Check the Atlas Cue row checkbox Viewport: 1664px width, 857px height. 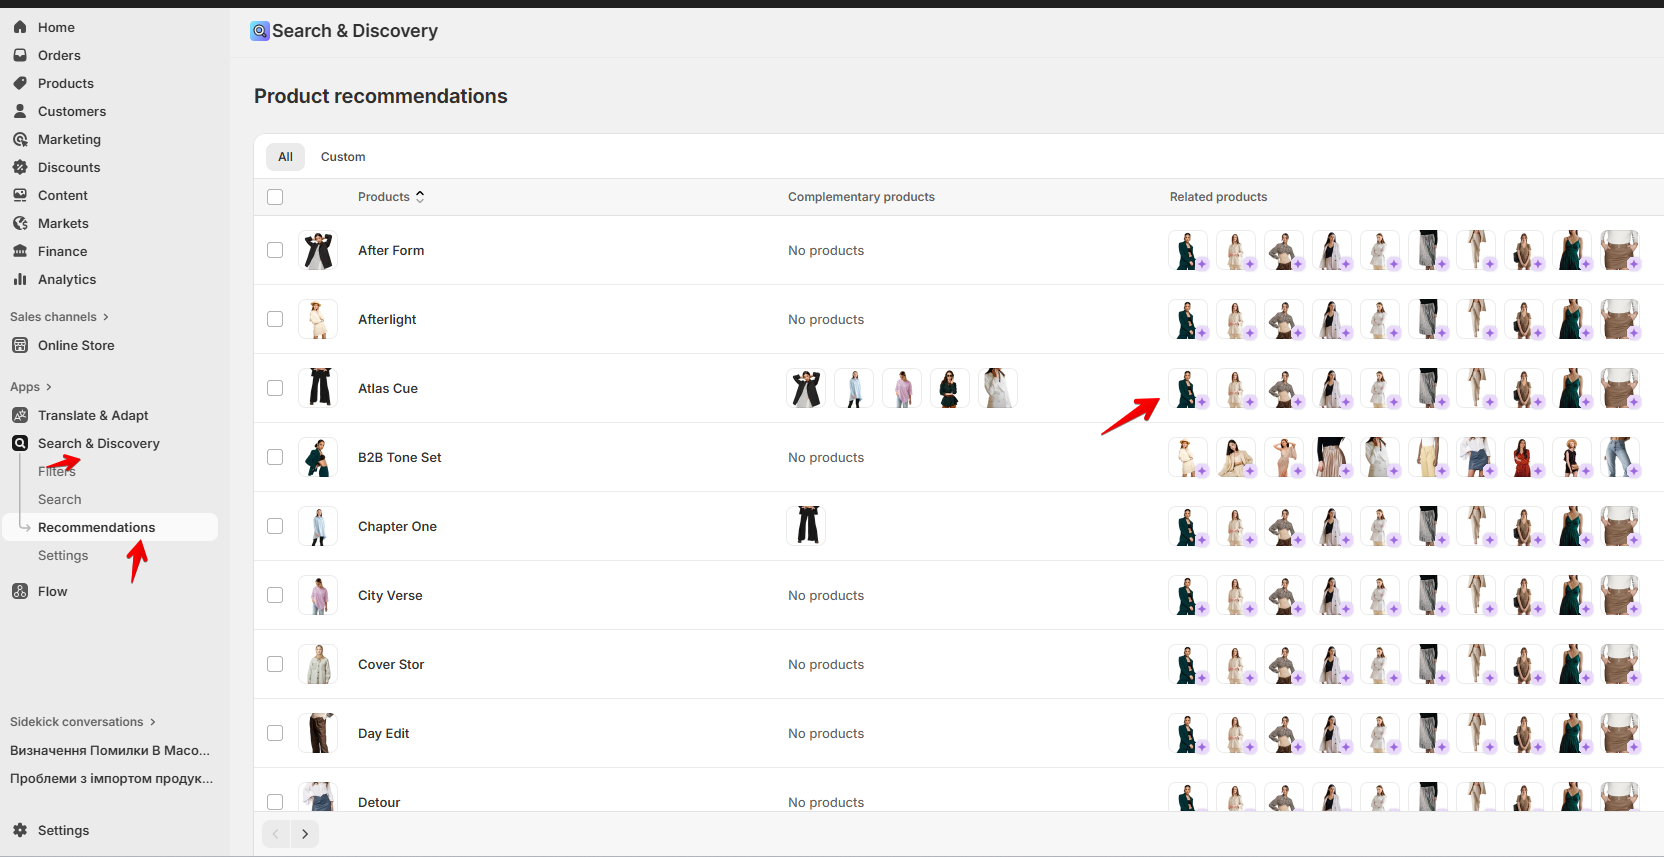275,388
